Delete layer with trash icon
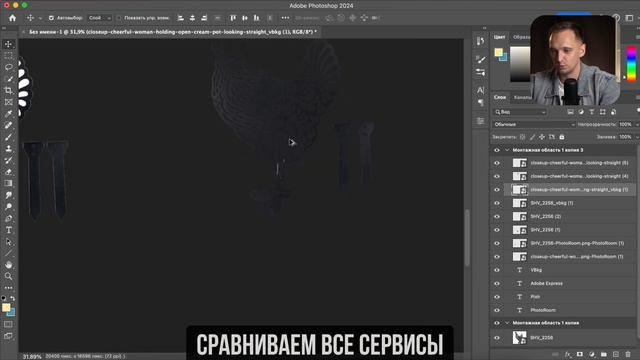Image resolution: width=640 pixels, height=360 pixels. [x=628, y=354]
